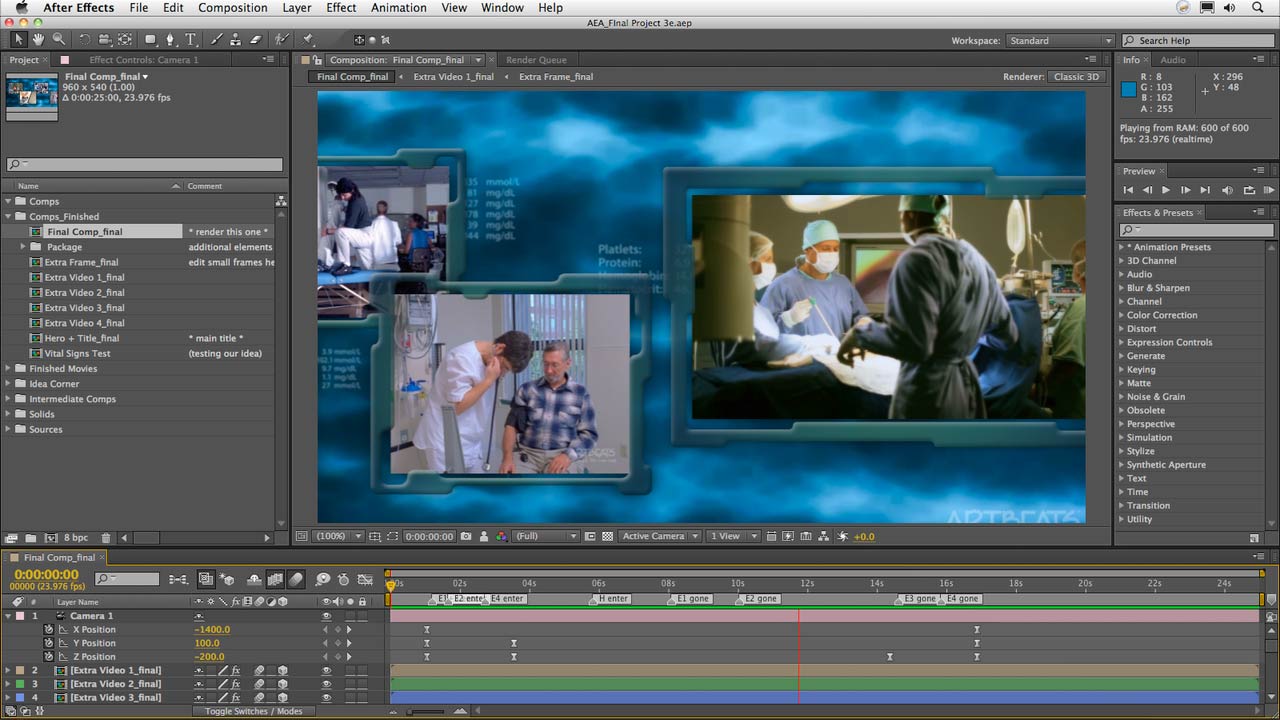Hide the Camera 1 layer eye
The height and width of the screenshot is (720, 1280).
[x=326, y=616]
